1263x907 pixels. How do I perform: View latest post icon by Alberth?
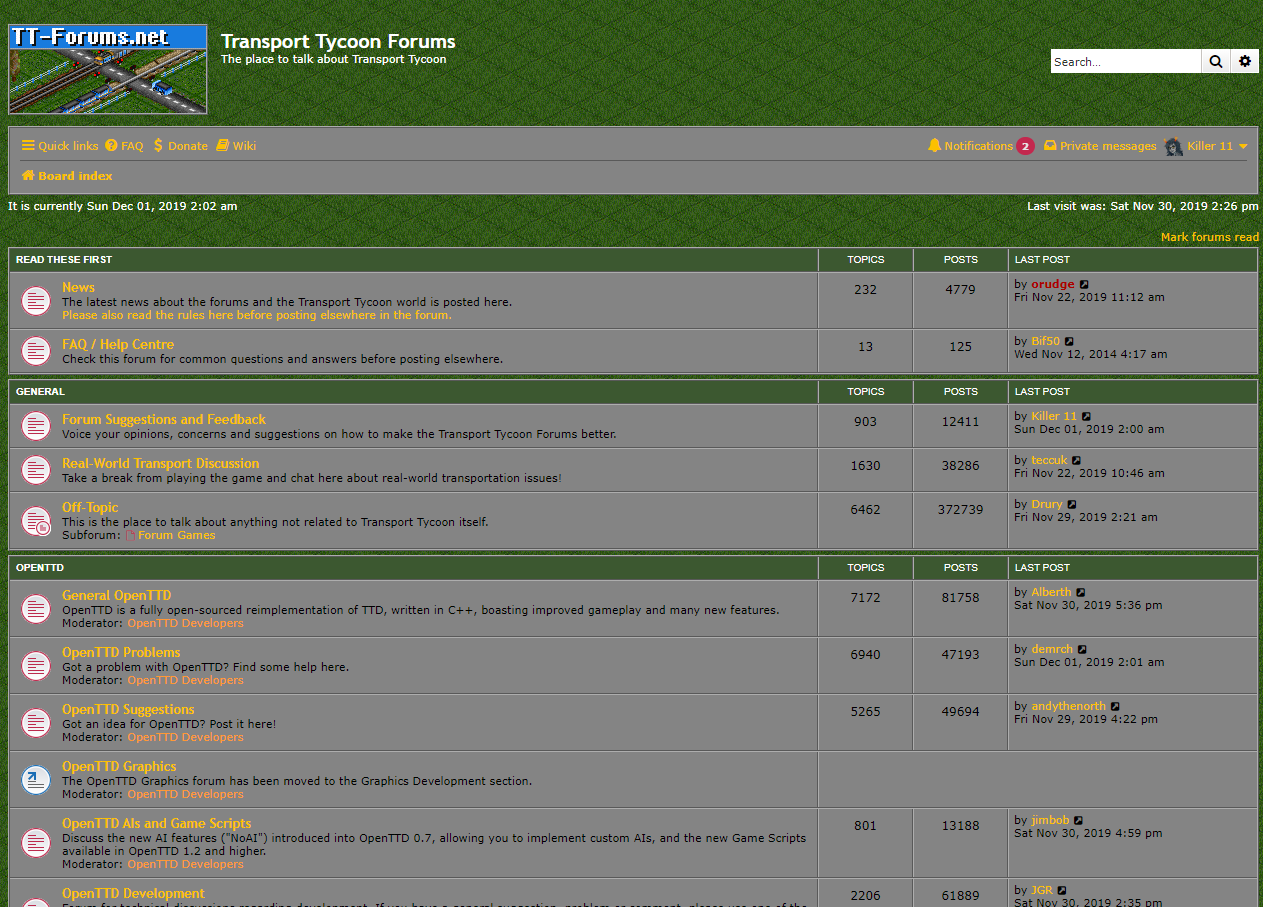1081,593
